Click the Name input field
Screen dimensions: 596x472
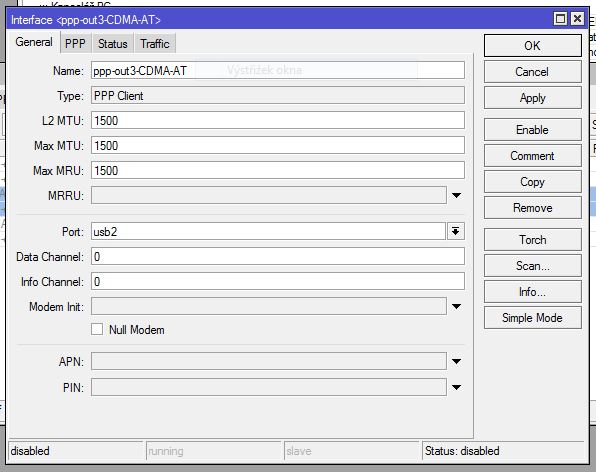[277, 70]
